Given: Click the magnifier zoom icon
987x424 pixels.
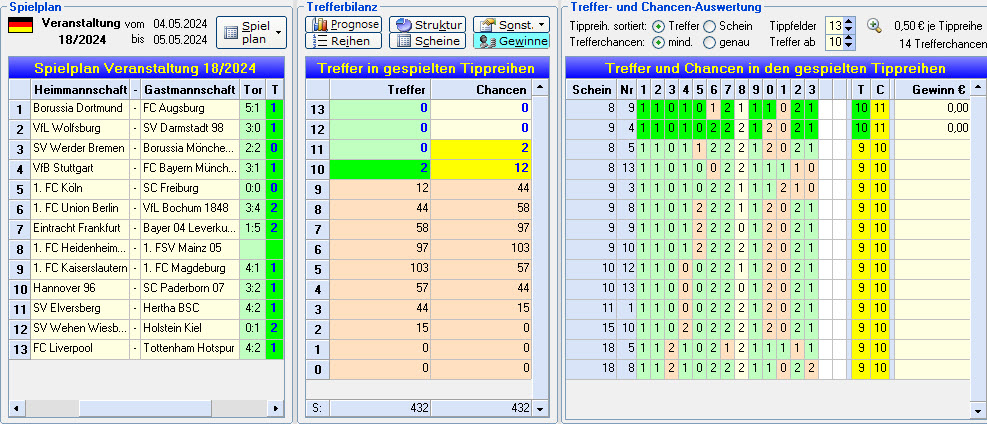Looking at the screenshot, I should point(874,26).
